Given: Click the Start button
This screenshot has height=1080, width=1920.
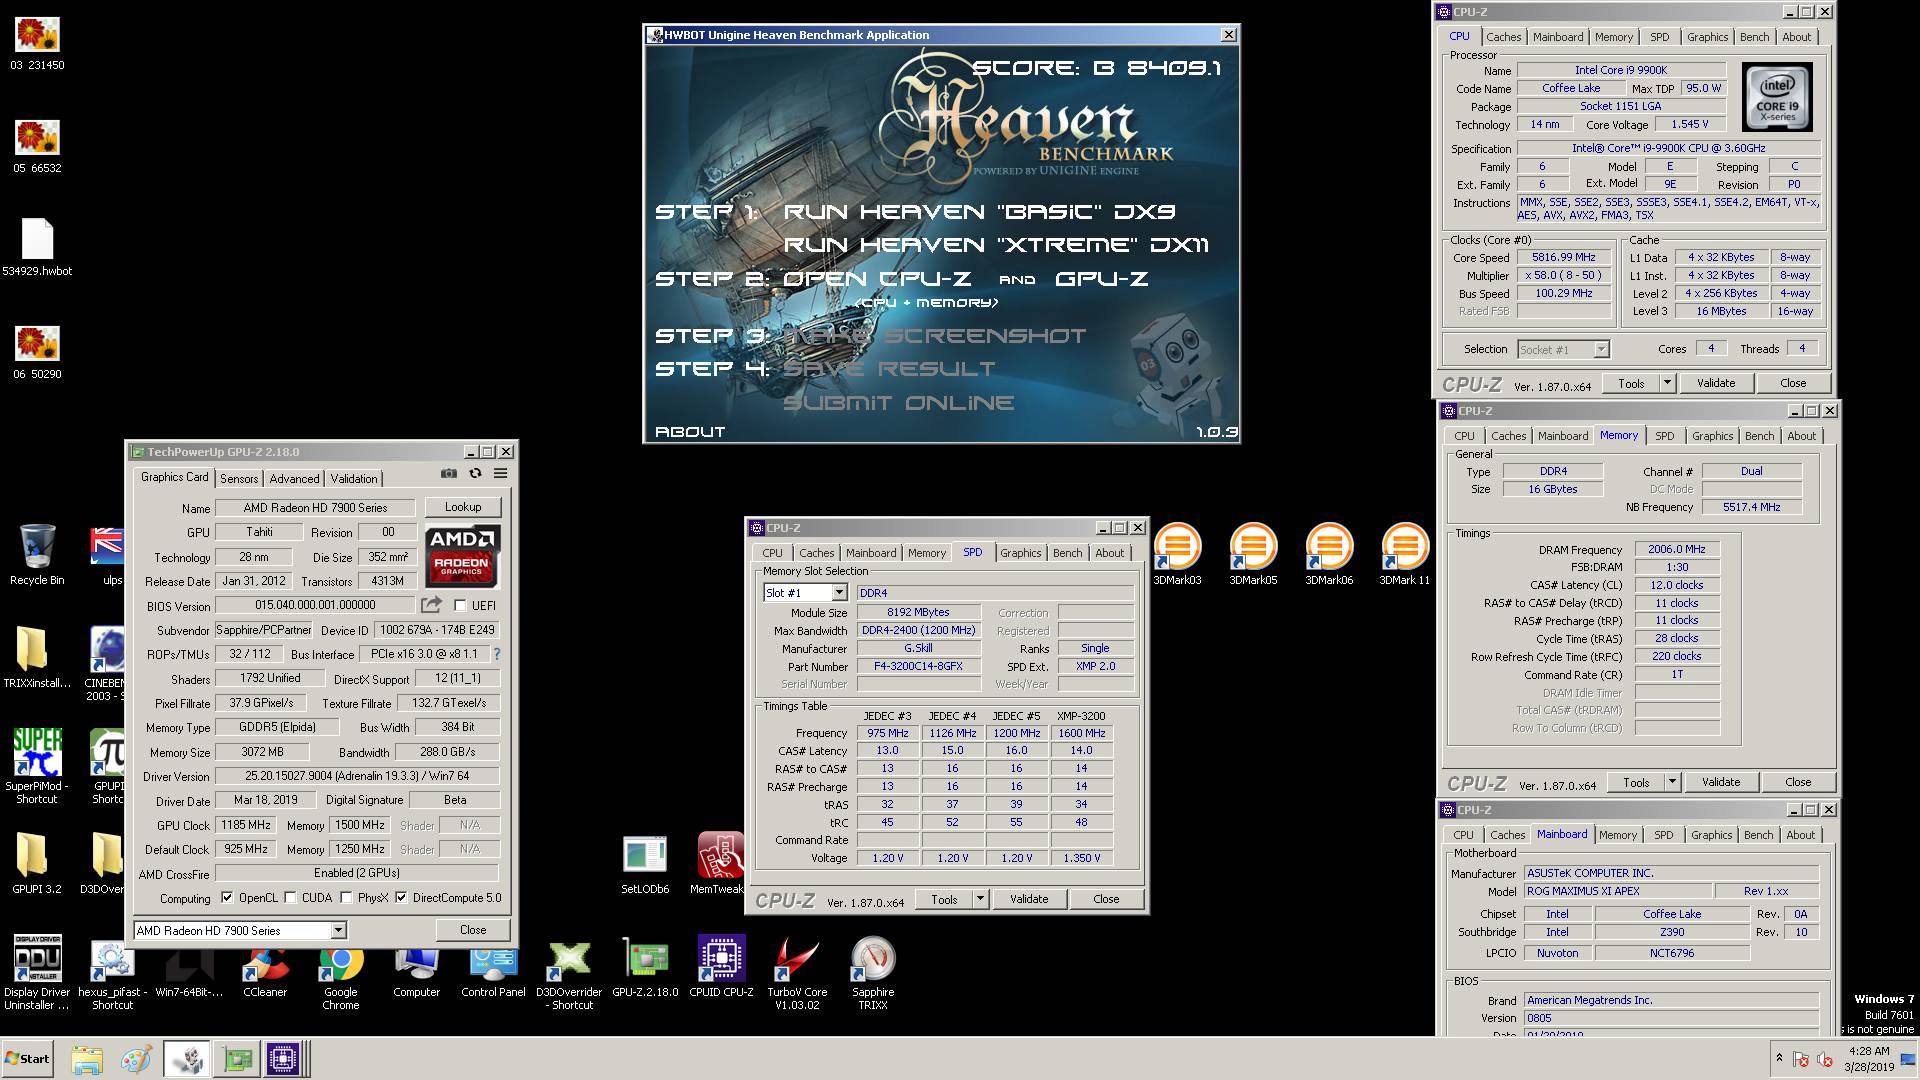Looking at the screenshot, I should click(x=27, y=1058).
